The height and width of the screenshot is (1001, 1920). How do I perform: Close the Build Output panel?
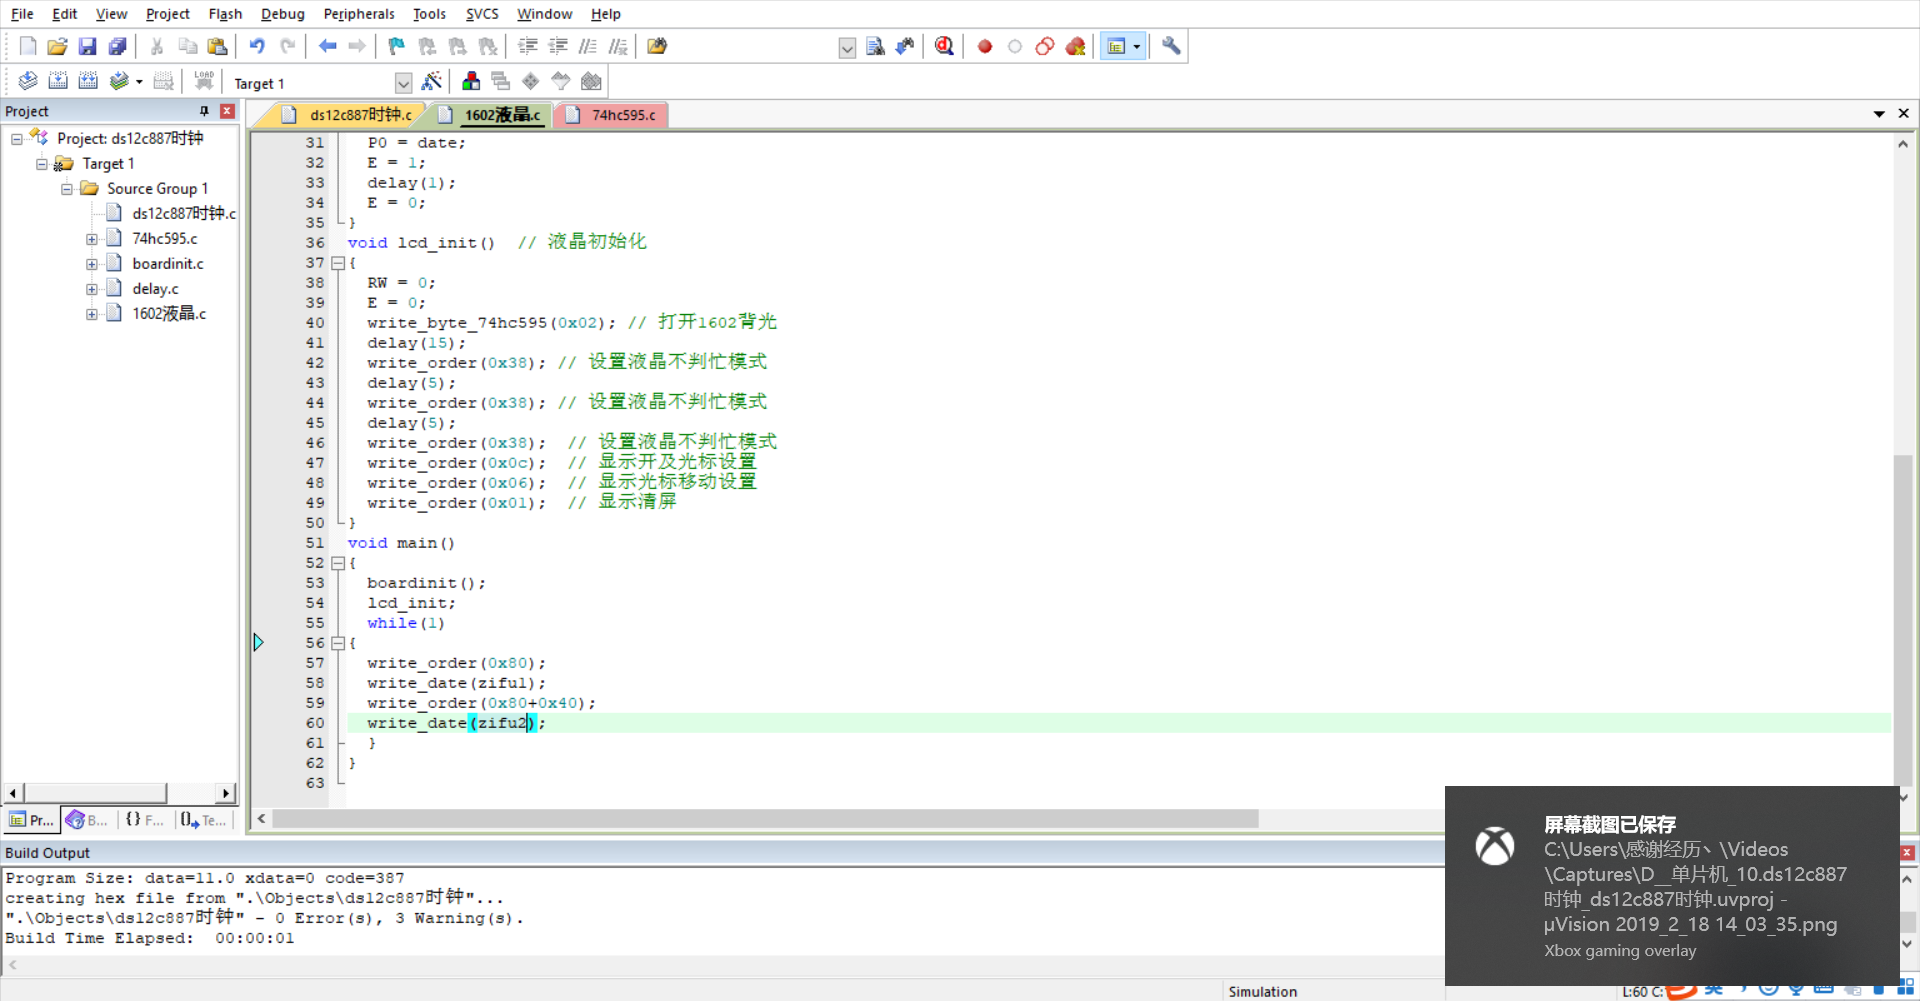click(1907, 853)
